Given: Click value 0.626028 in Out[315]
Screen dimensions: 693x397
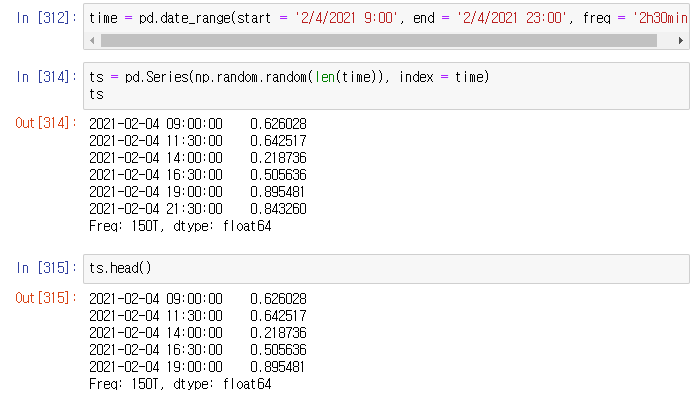Looking at the screenshot, I should point(278,299).
